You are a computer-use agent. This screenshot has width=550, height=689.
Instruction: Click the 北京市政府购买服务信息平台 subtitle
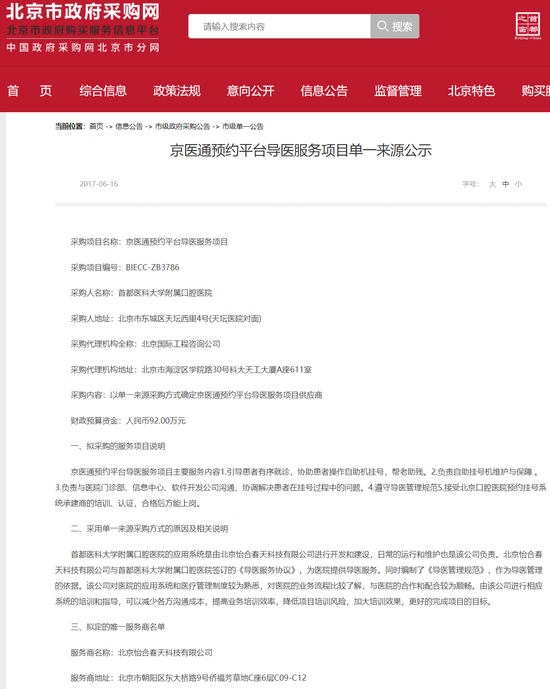[x=83, y=31]
